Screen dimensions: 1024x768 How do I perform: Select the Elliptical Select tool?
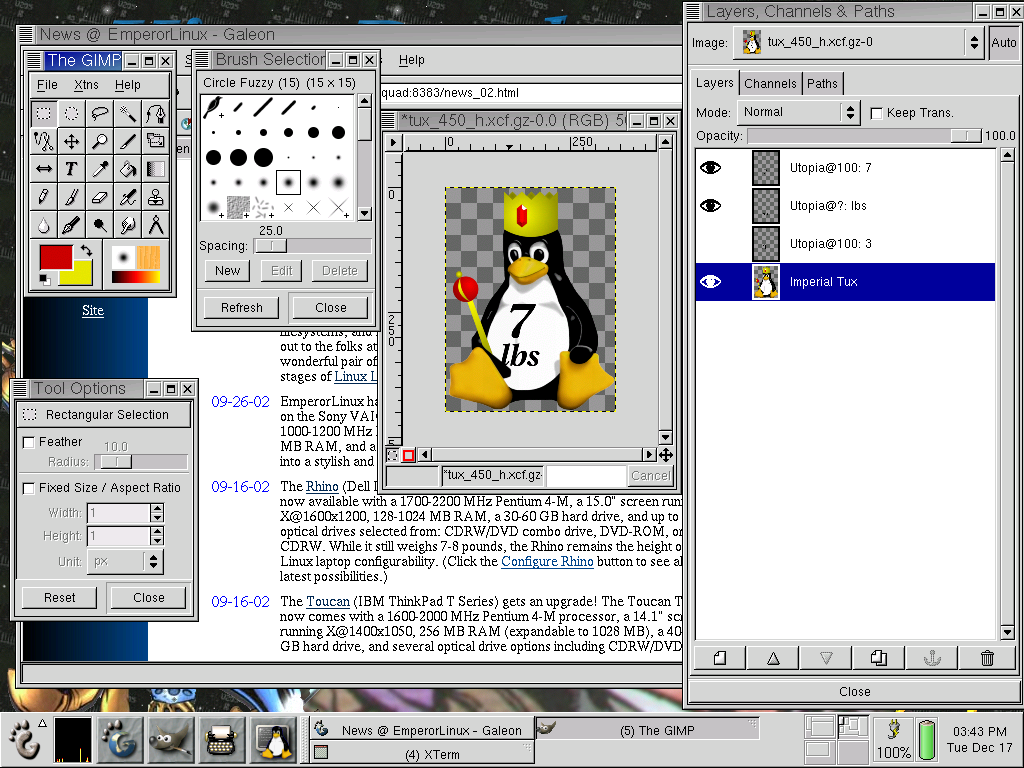71,114
